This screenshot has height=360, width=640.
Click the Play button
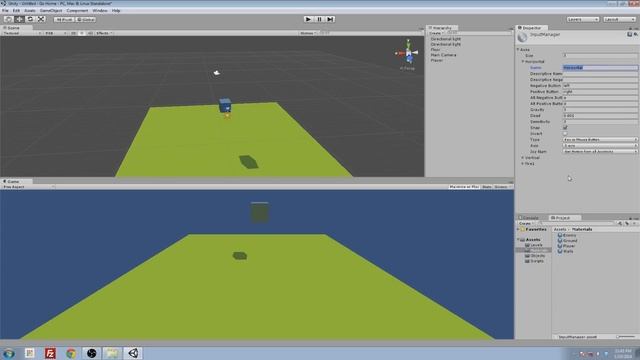[x=308, y=19]
